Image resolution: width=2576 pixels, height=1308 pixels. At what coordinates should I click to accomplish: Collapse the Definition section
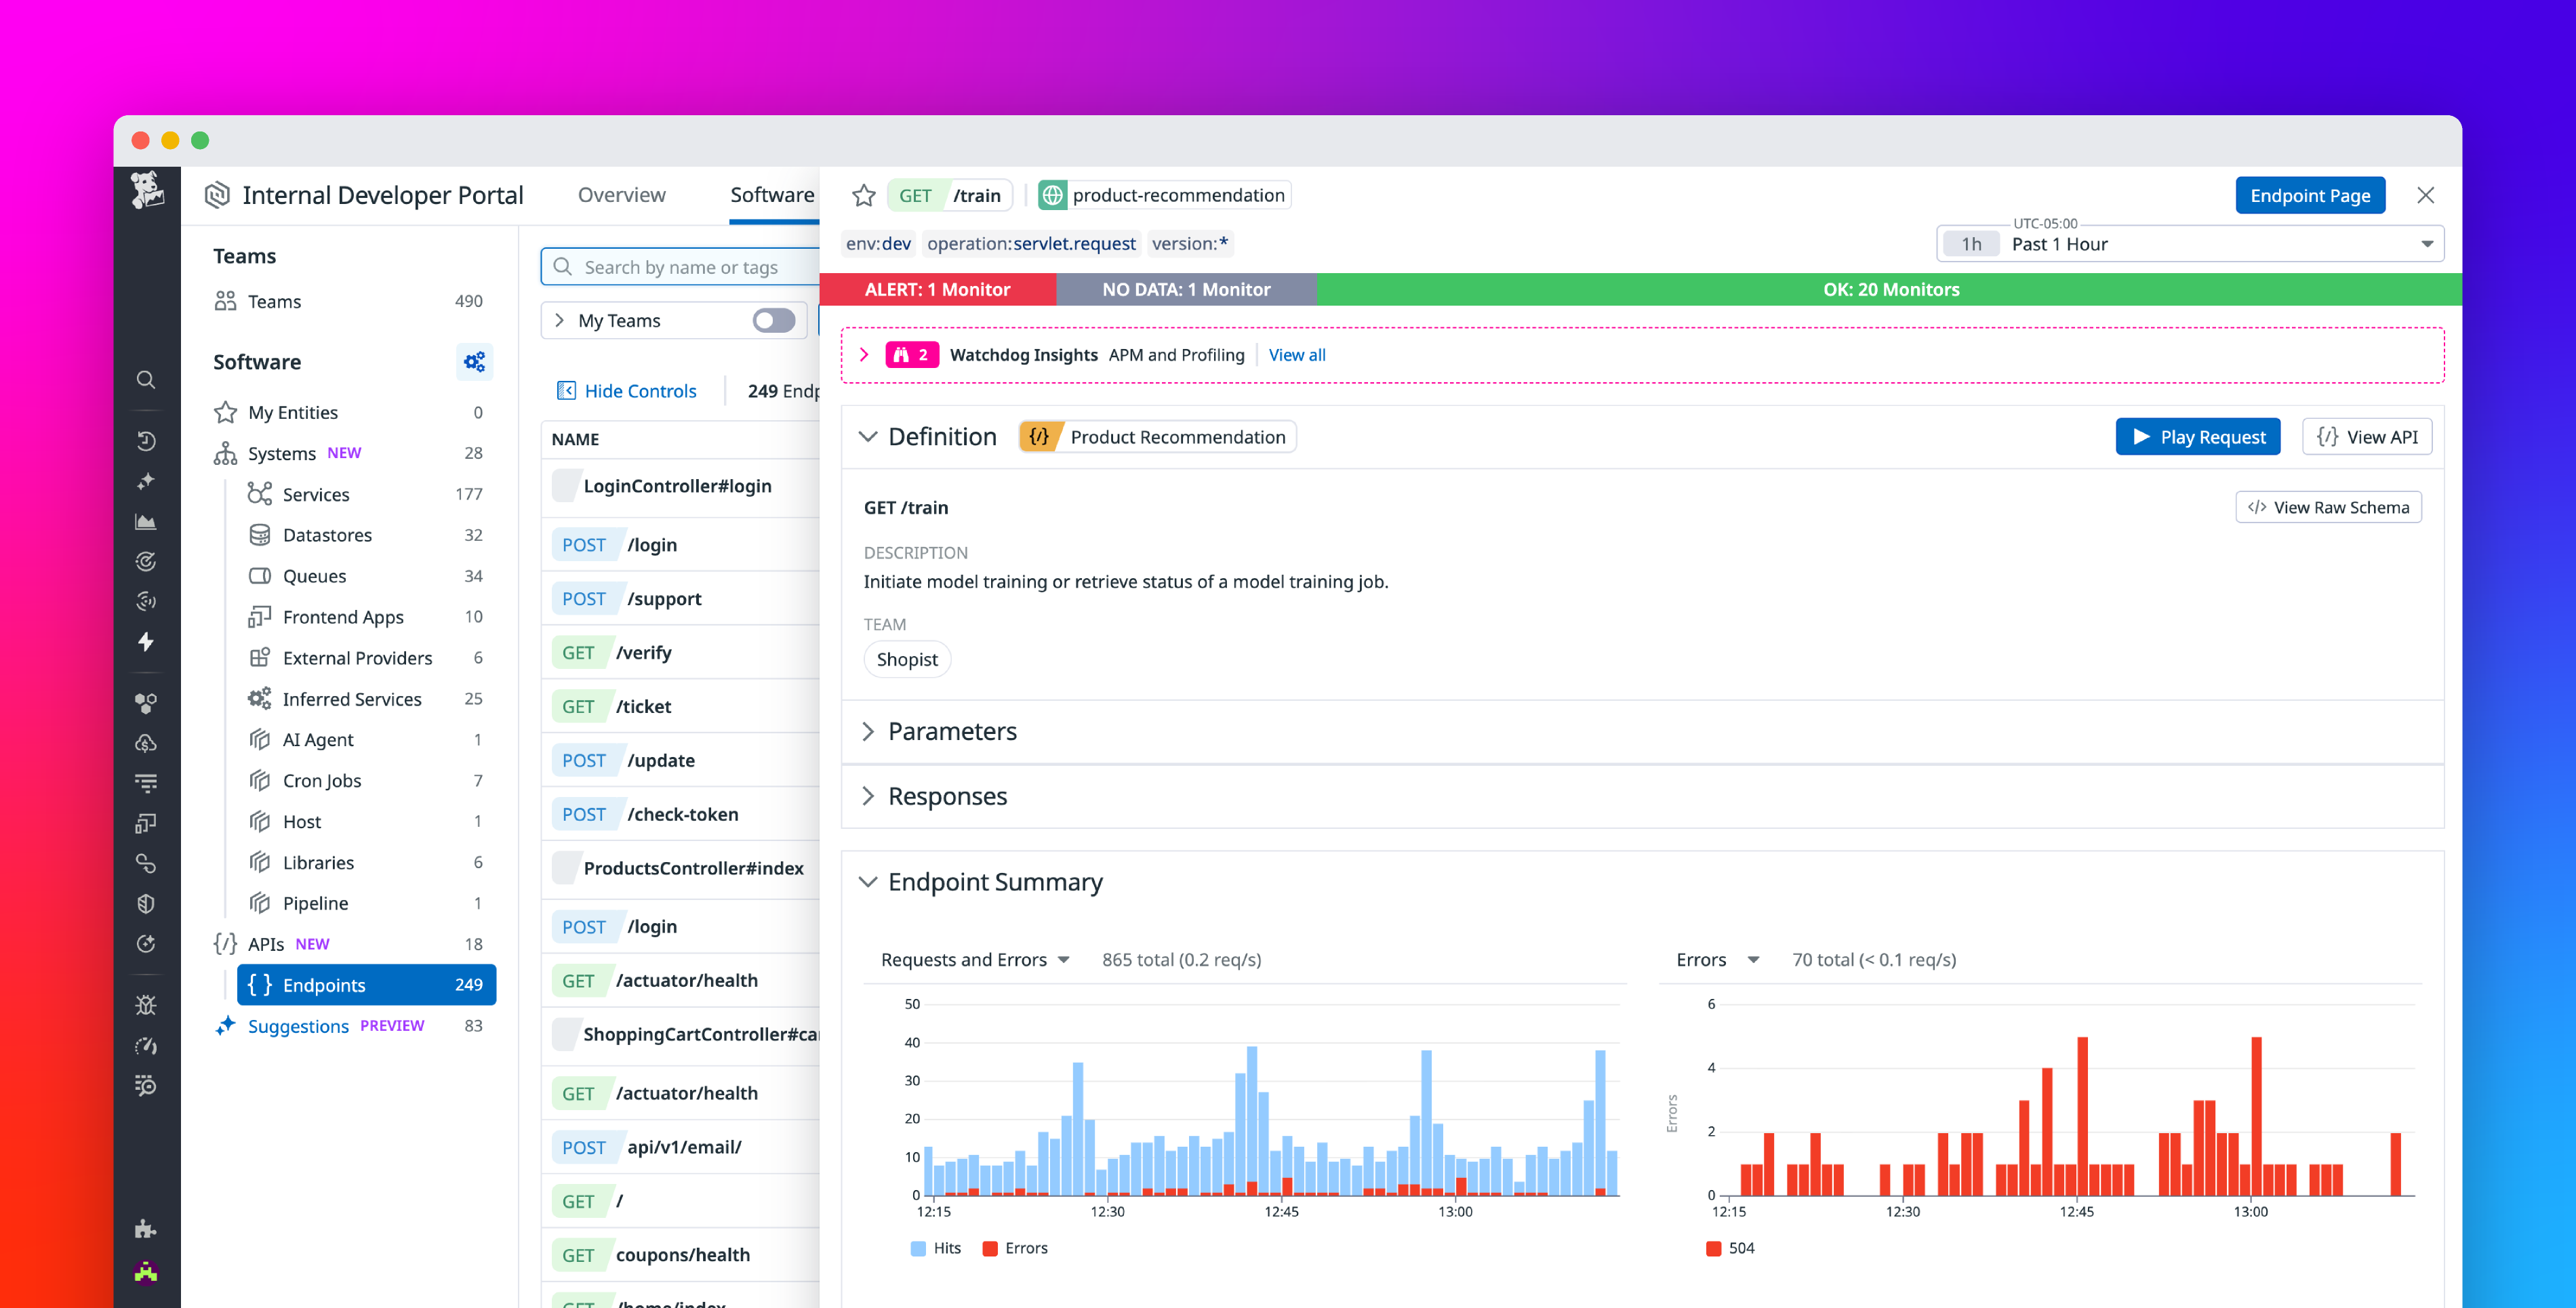pos(868,436)
